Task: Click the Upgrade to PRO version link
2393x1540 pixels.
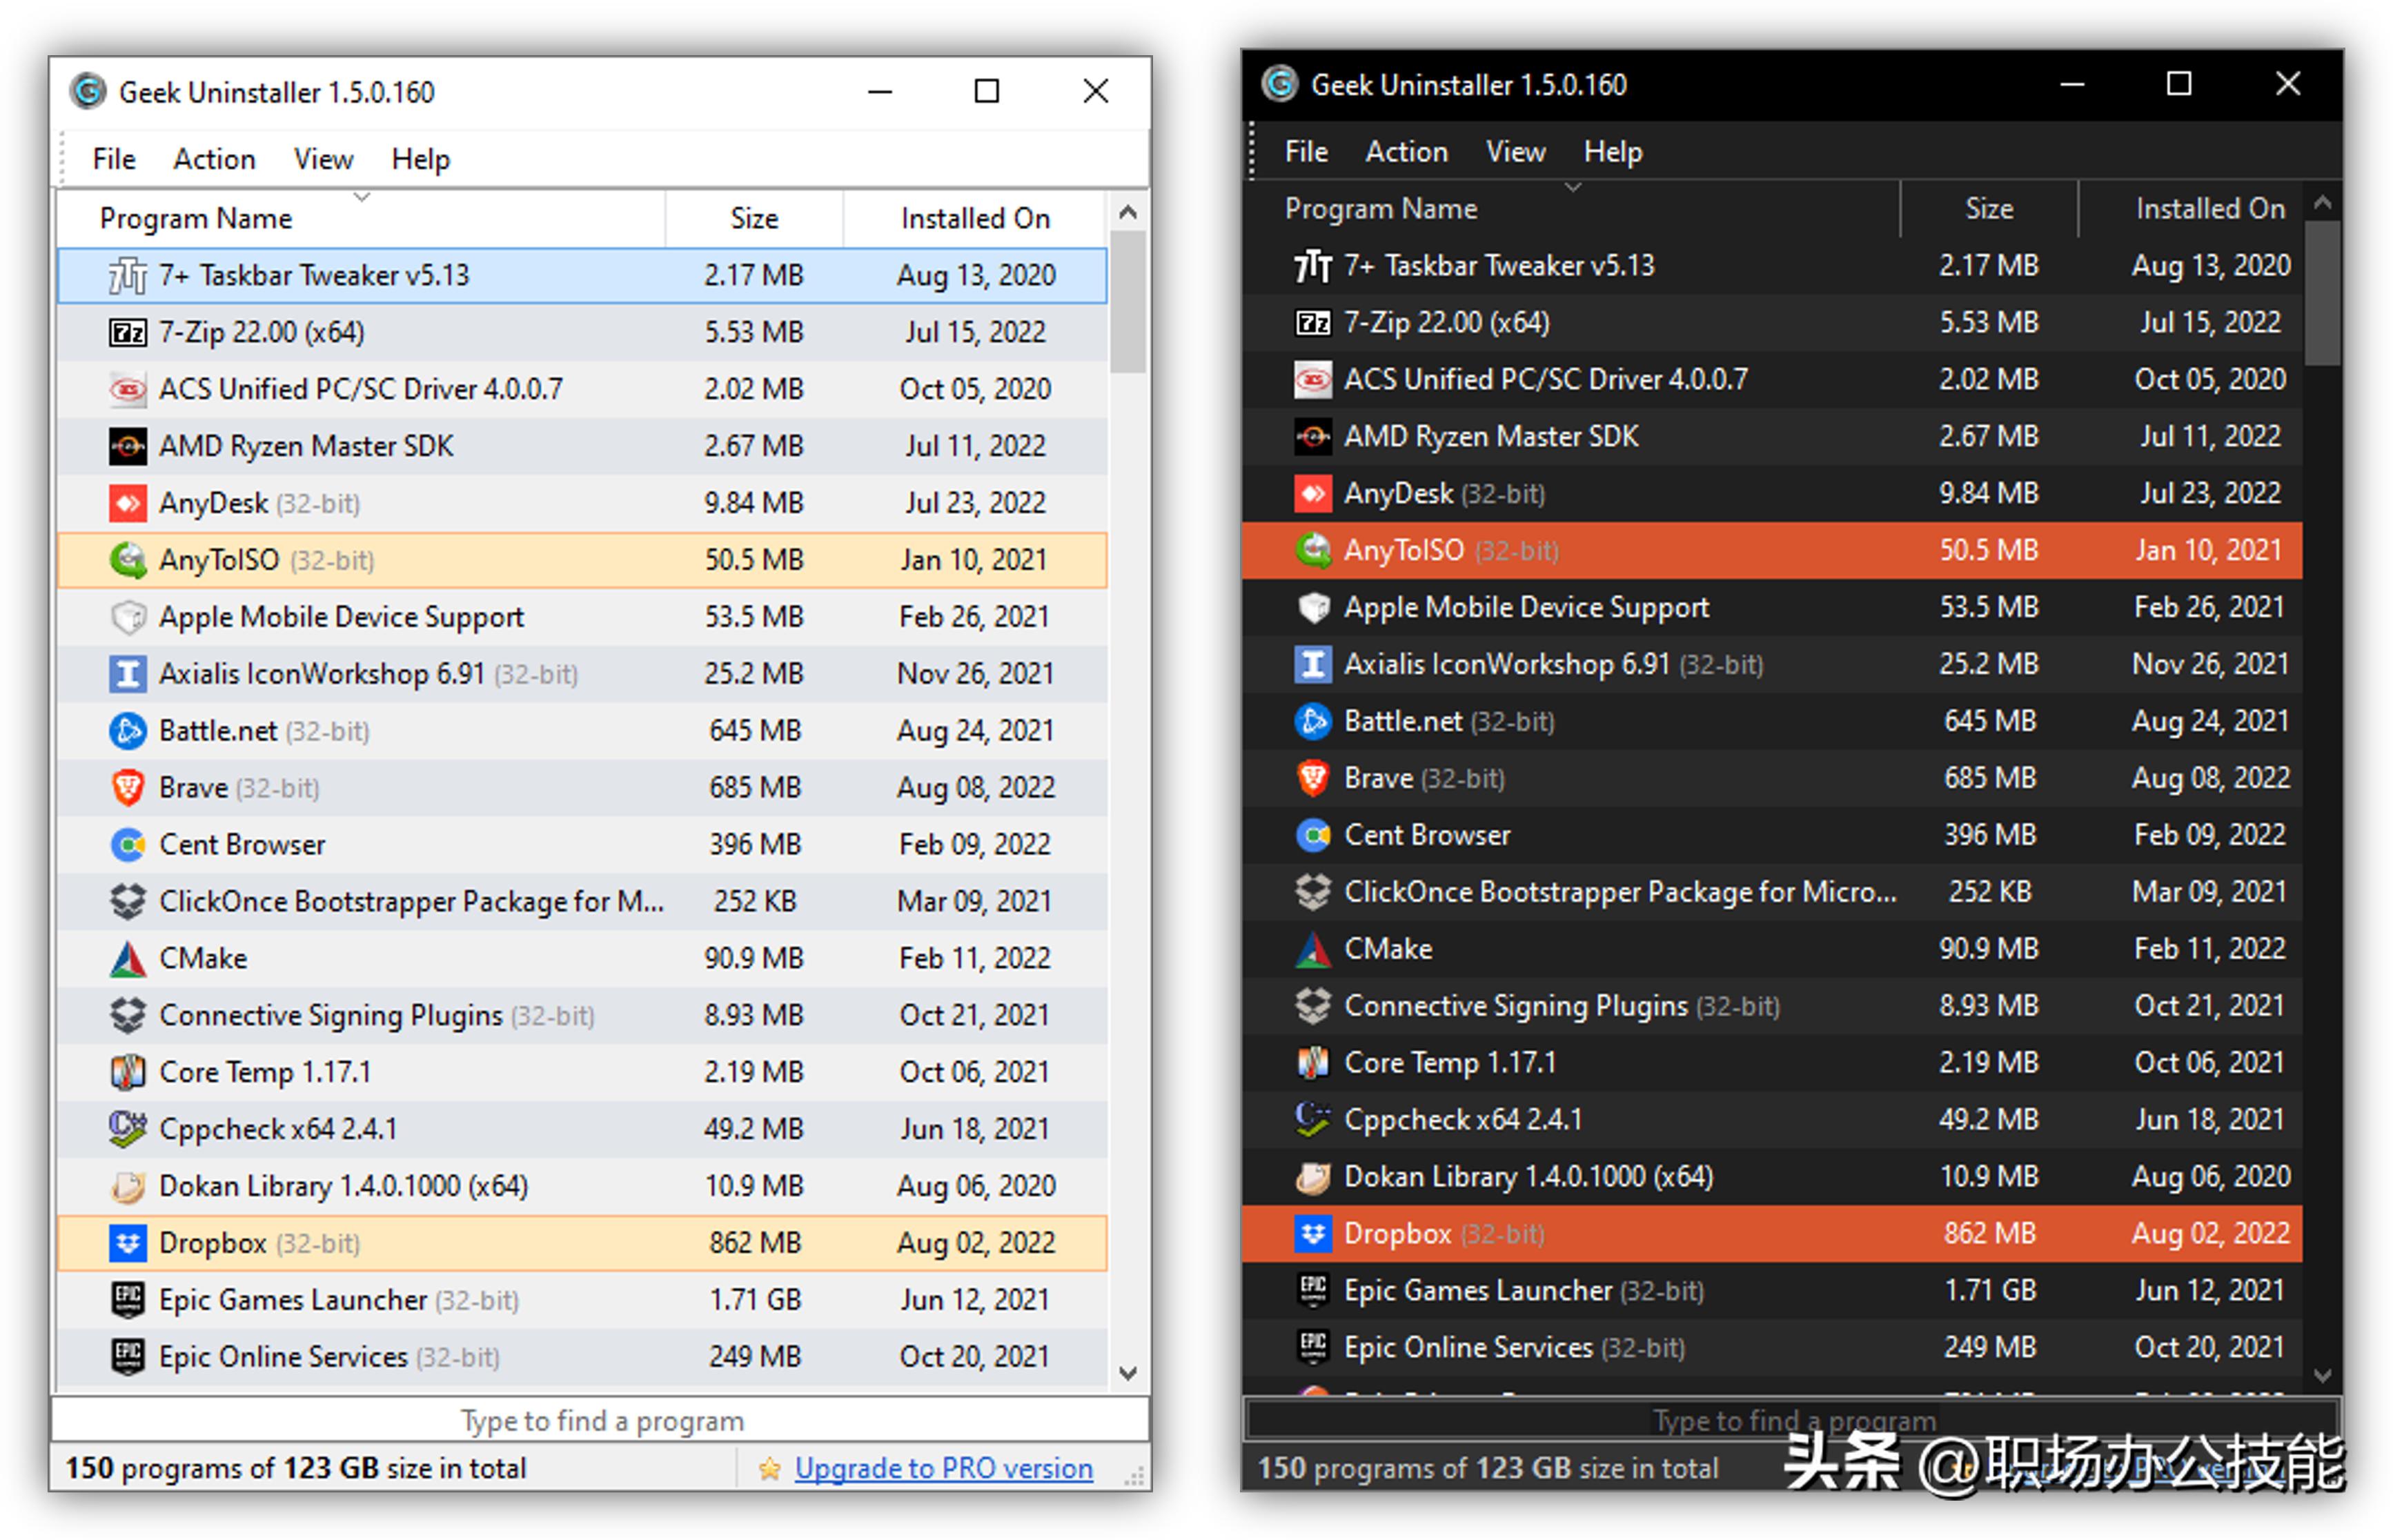Action: 943,1467
